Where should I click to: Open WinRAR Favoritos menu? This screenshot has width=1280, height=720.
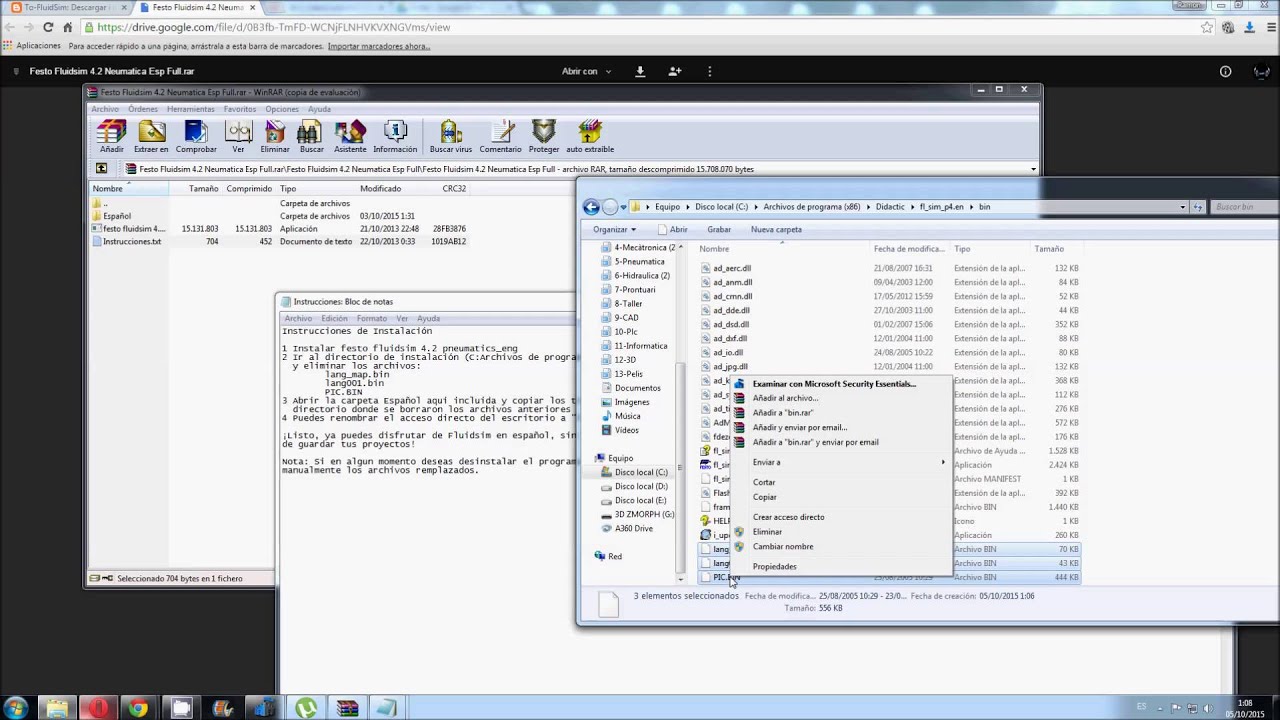[239, 109]
